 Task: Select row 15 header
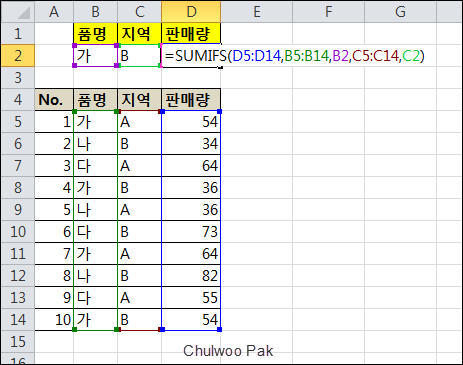click(18, 342)
